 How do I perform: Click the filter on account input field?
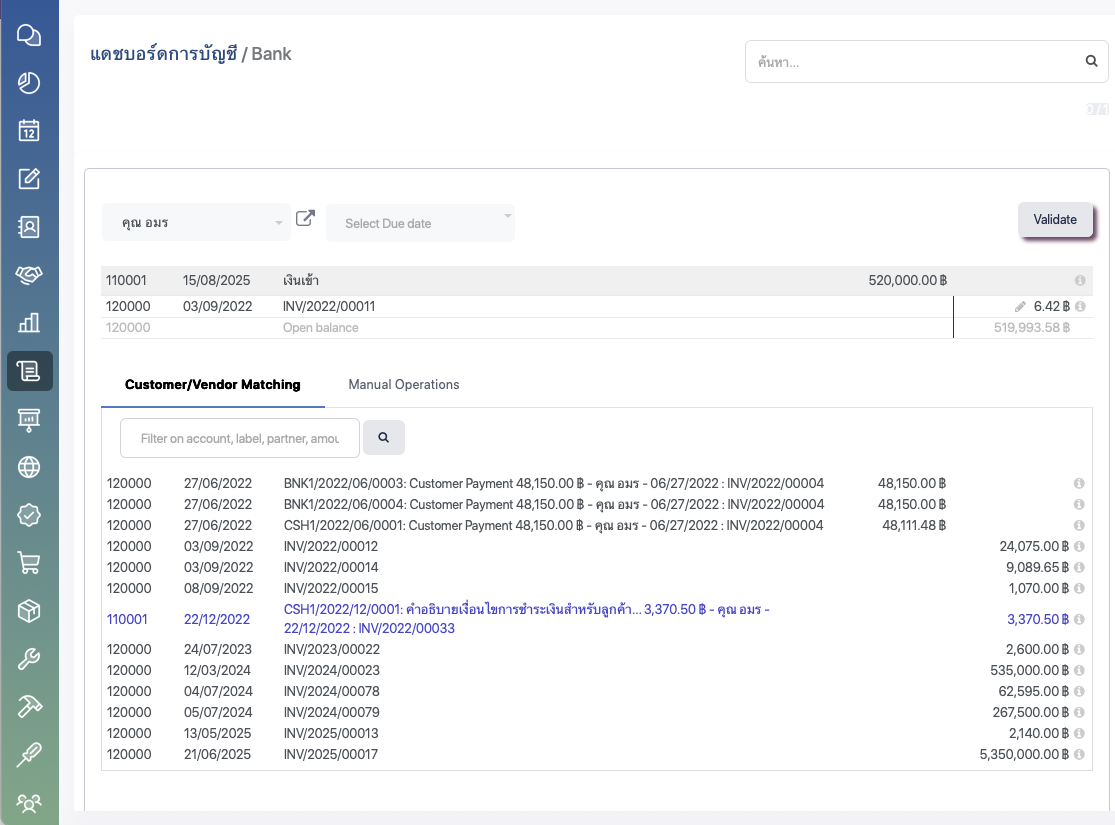click(x=240, y=438)
